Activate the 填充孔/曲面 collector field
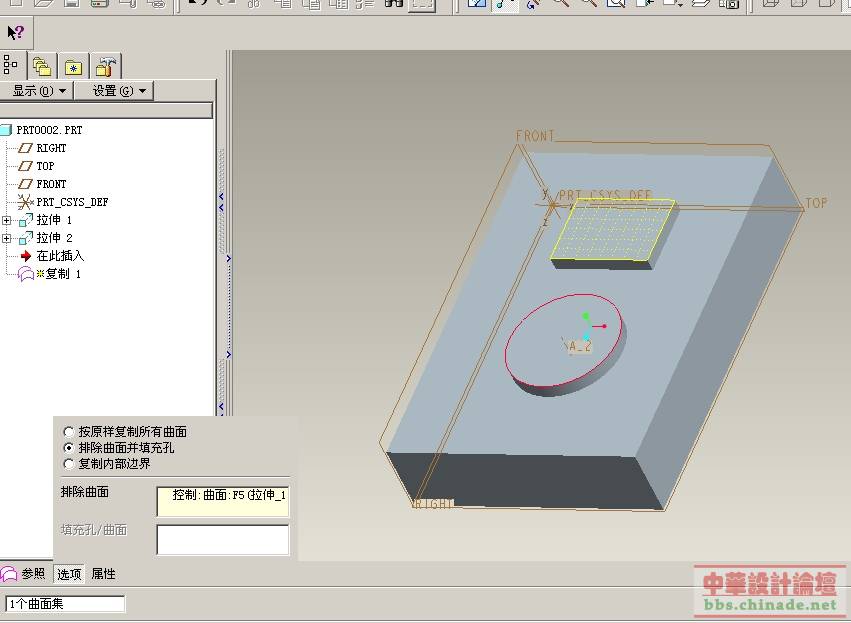 (x=223, y=539)
